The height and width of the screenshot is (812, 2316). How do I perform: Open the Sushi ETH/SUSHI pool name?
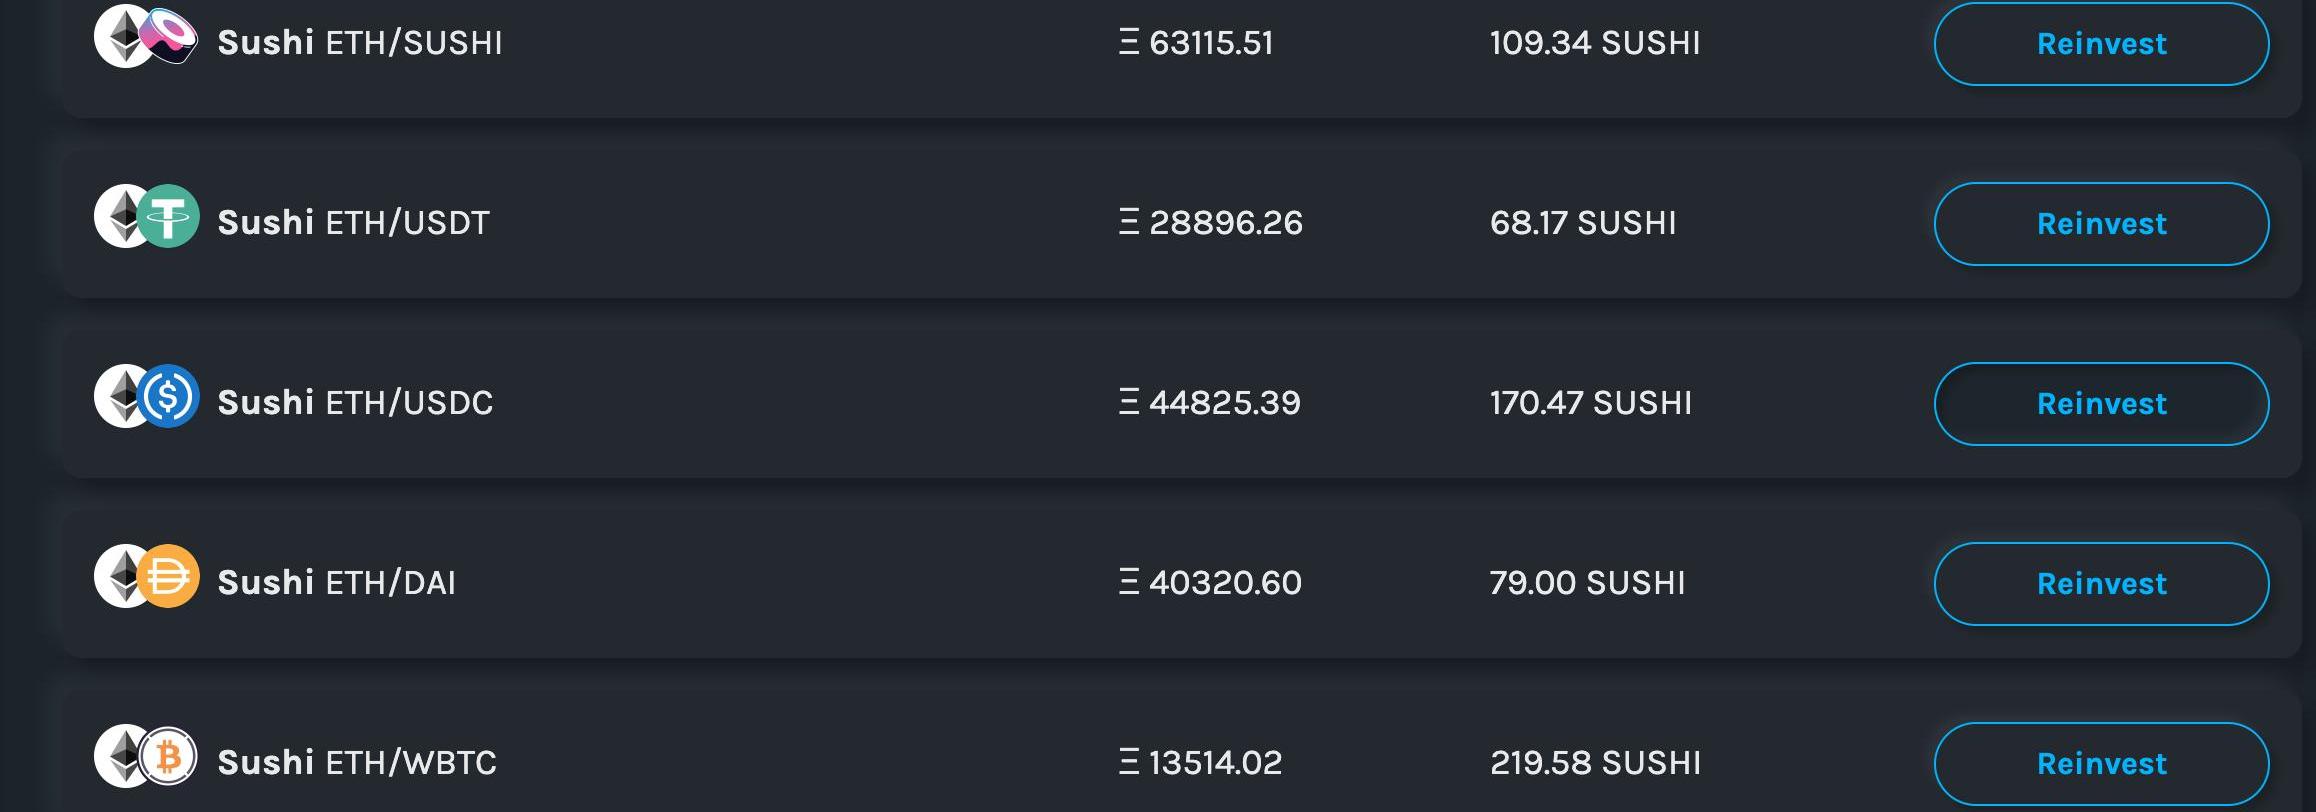360,43
